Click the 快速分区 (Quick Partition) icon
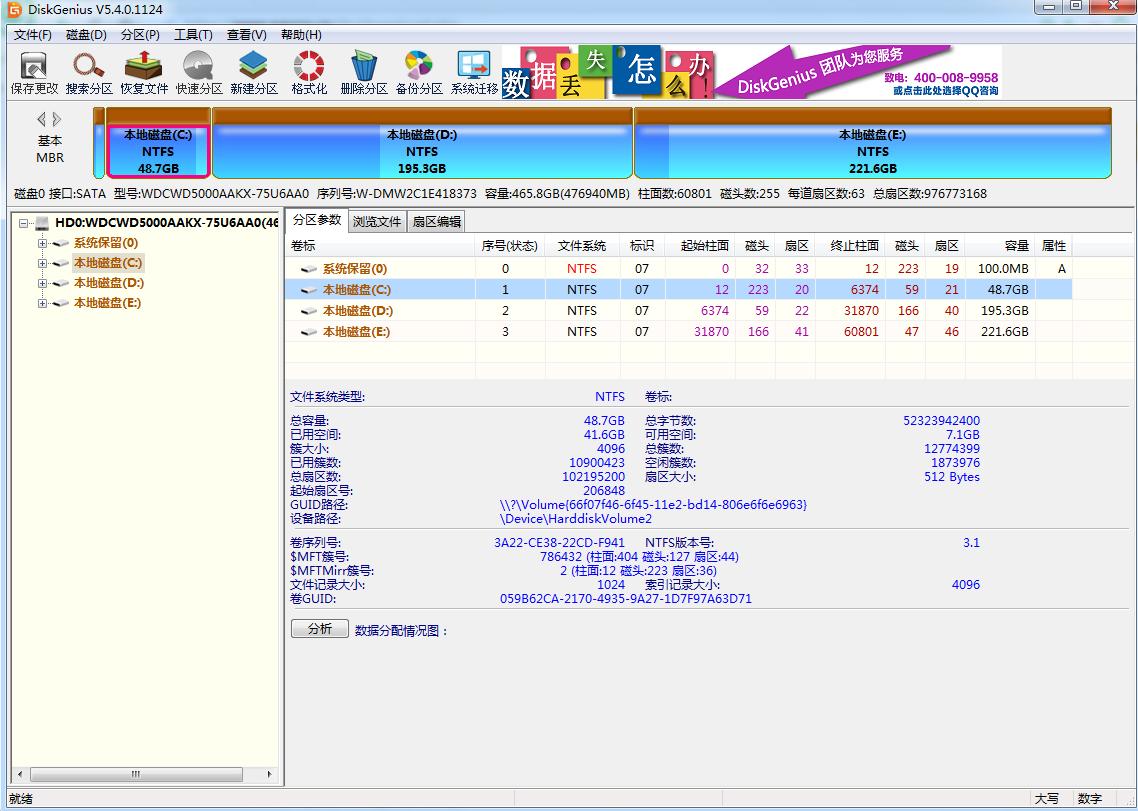 [197, 71]
